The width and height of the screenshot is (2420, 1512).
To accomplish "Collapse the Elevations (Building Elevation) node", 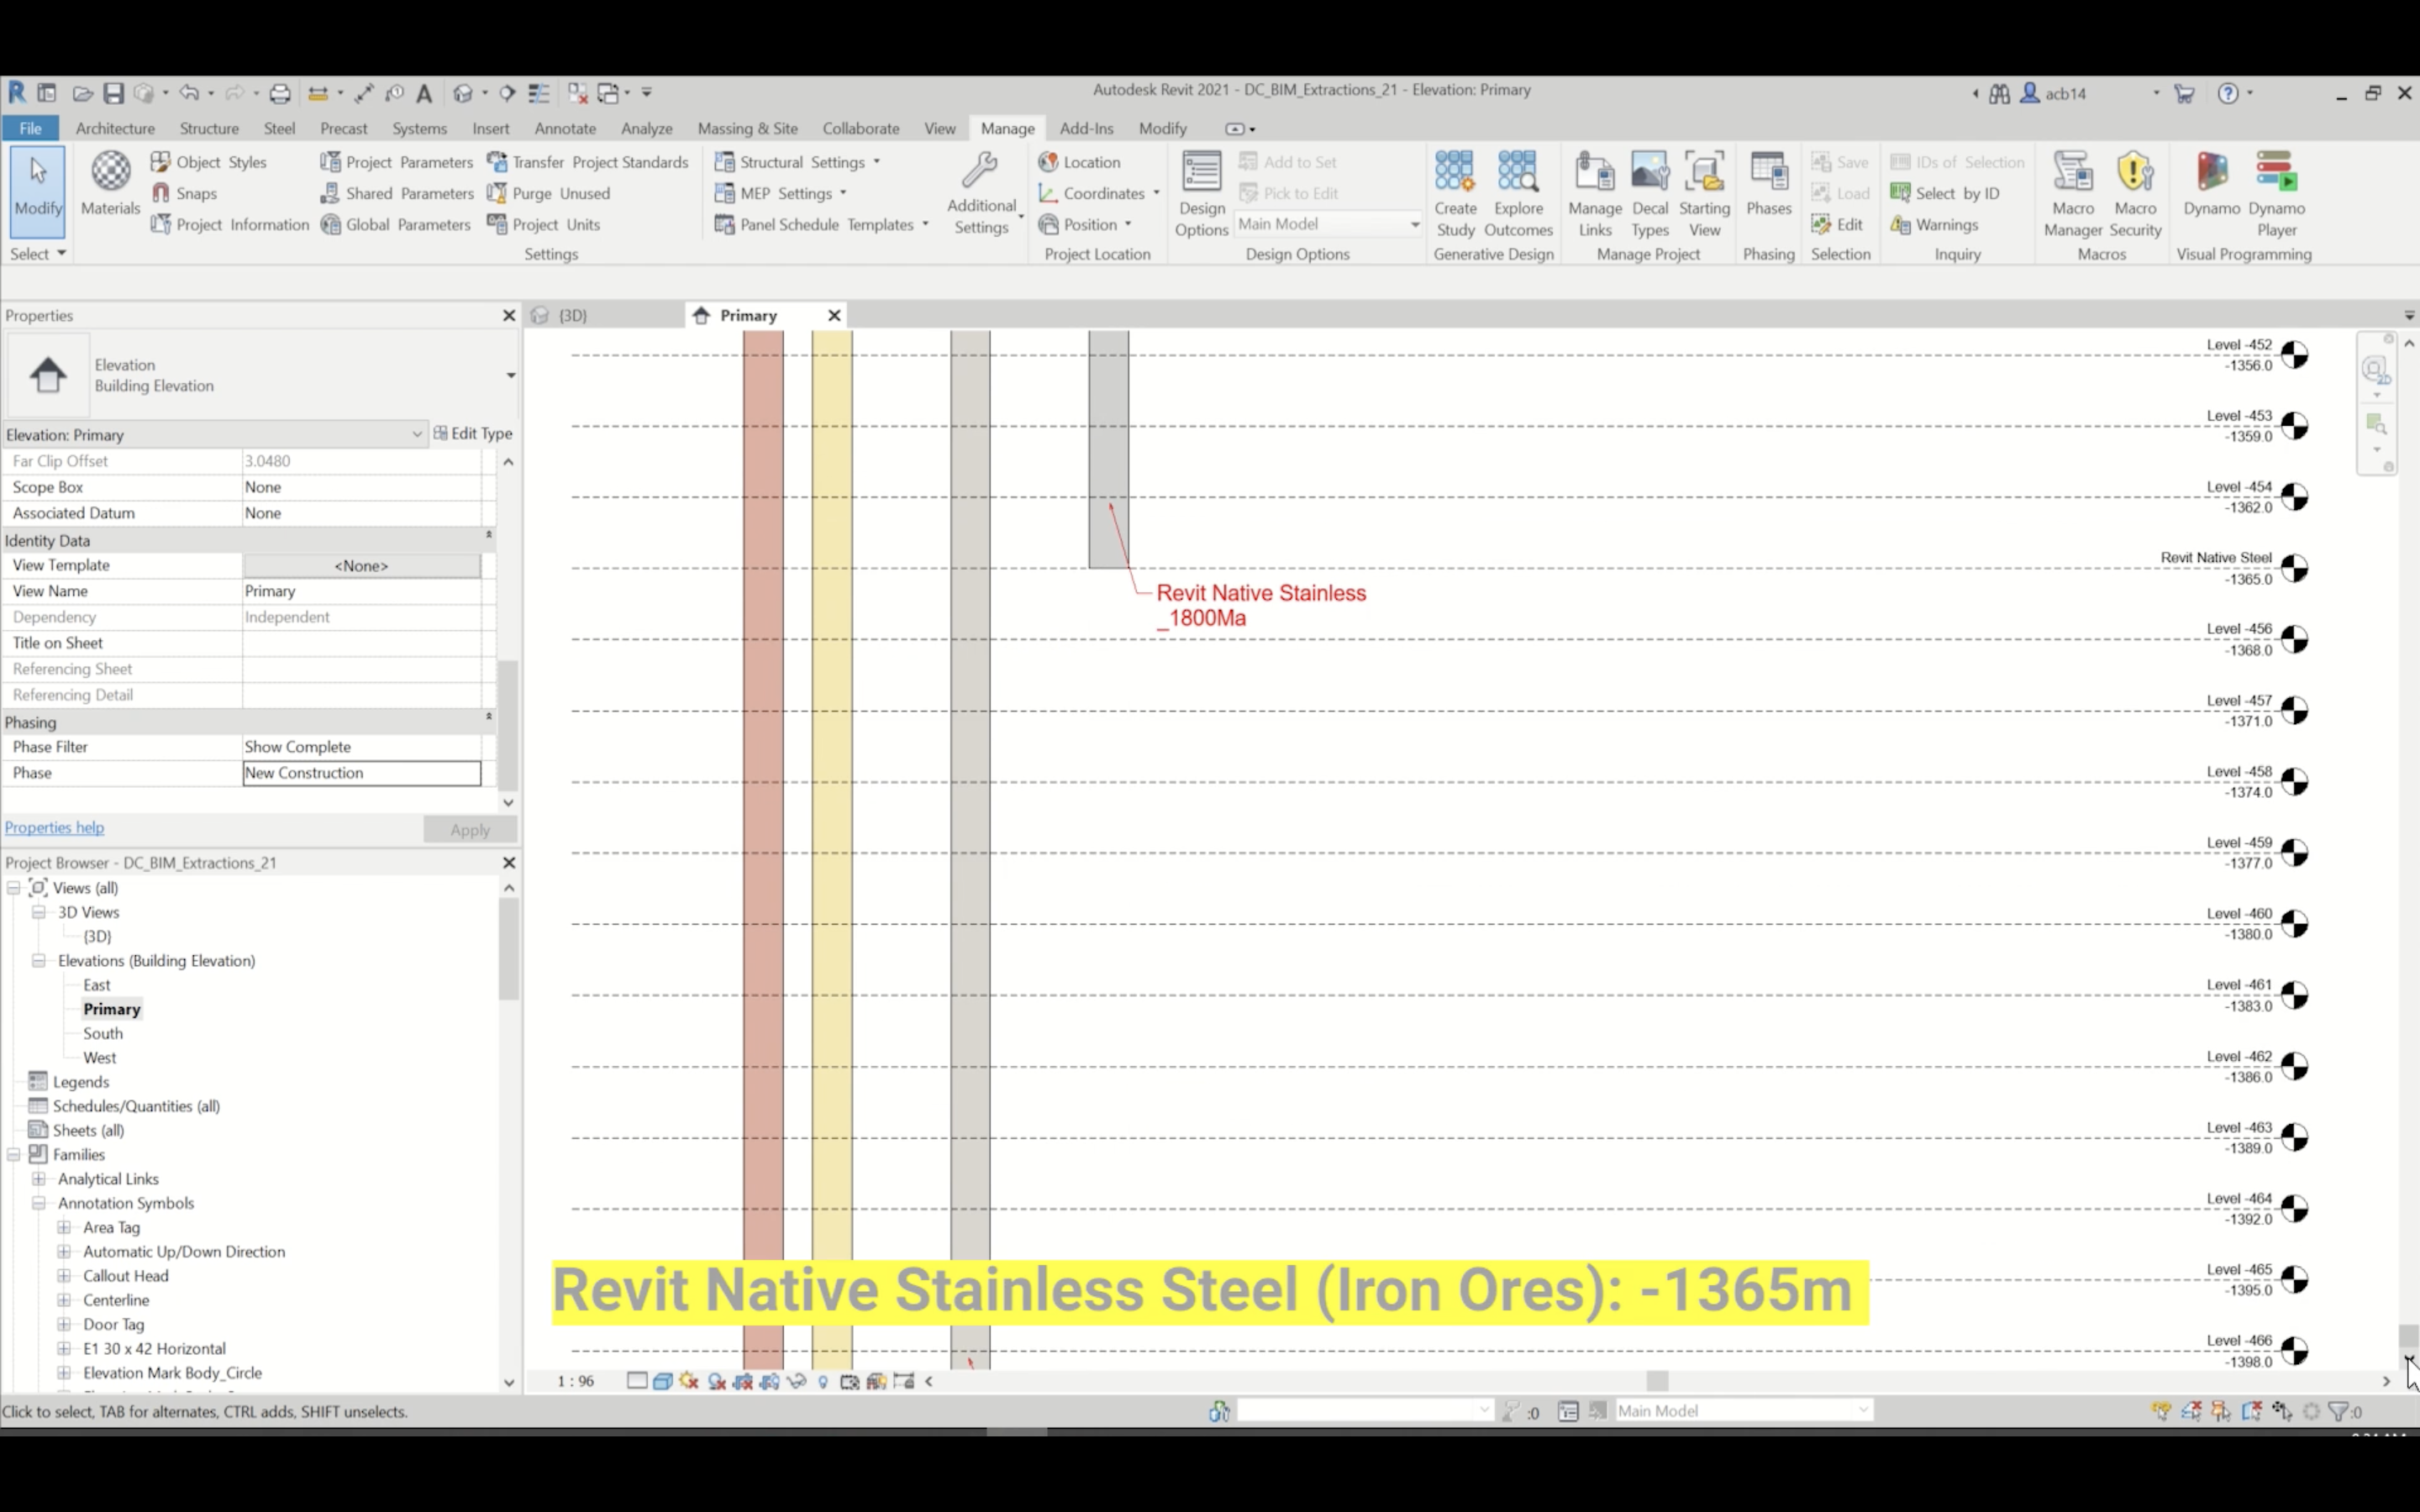I will click(39, 960).
